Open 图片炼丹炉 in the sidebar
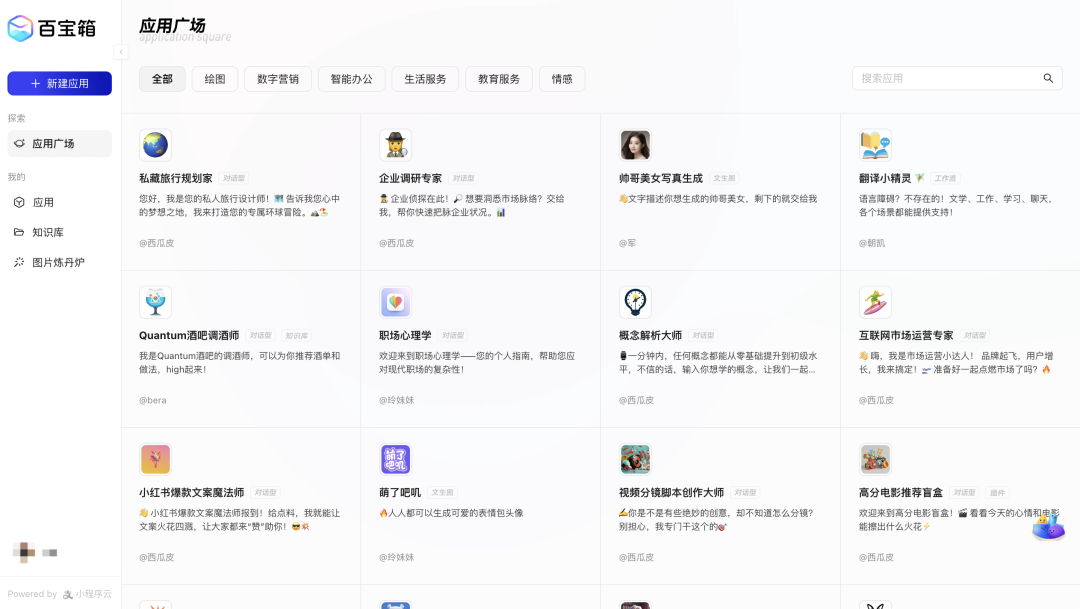1080x609 pixels. click(x=59, y=262)
